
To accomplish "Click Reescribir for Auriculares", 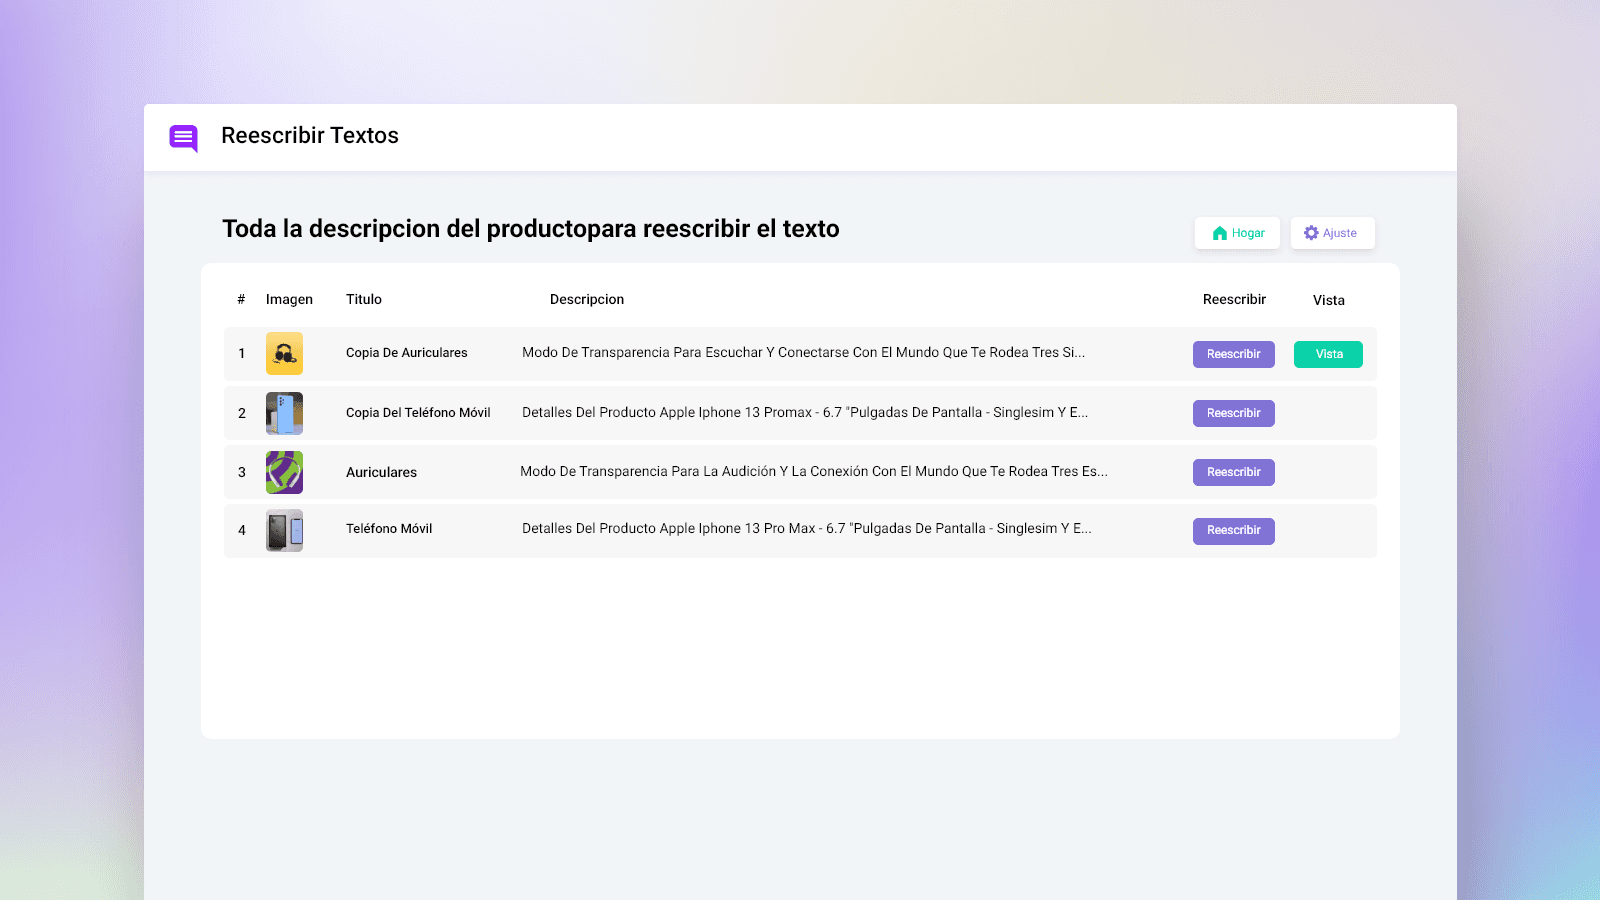I will click(x=1233, y=472).
